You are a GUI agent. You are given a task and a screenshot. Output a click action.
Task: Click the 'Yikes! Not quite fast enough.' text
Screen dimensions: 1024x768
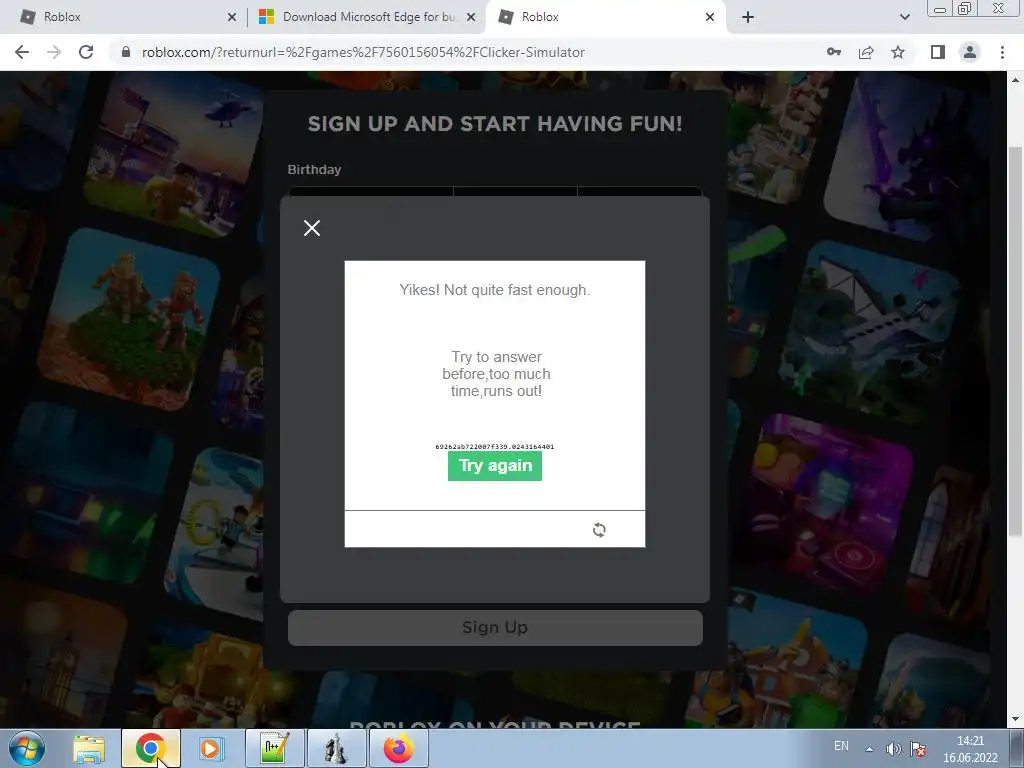click(495, 290)
